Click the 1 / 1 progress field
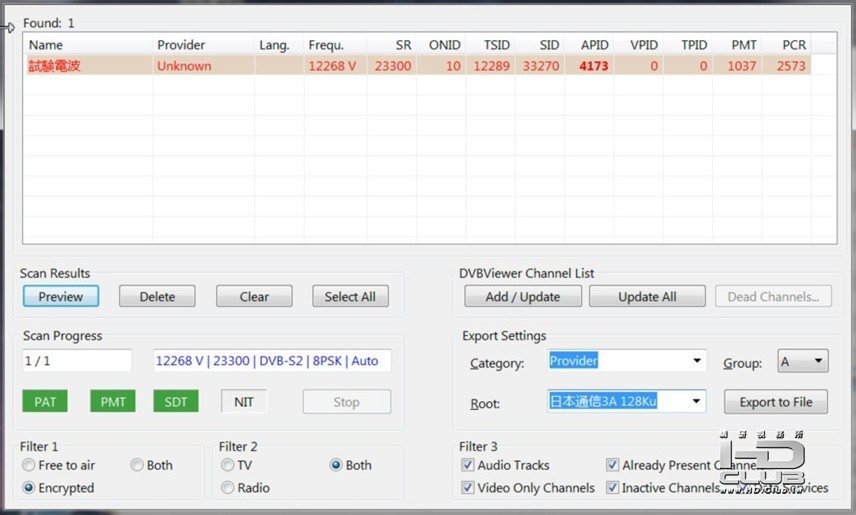This screenshot has height=515, width=856. tap(77, 360)
